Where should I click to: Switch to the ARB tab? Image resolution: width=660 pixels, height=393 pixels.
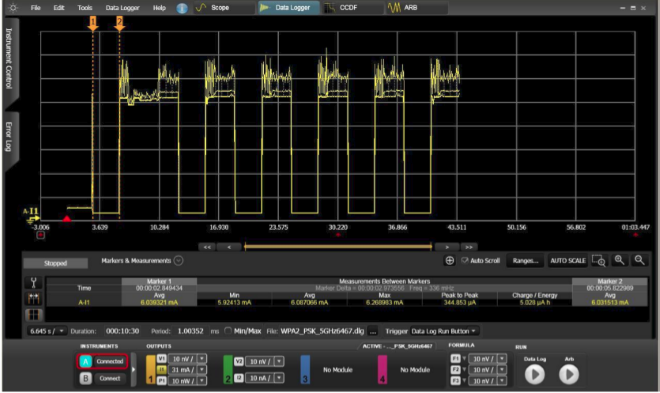pos(417,8)
